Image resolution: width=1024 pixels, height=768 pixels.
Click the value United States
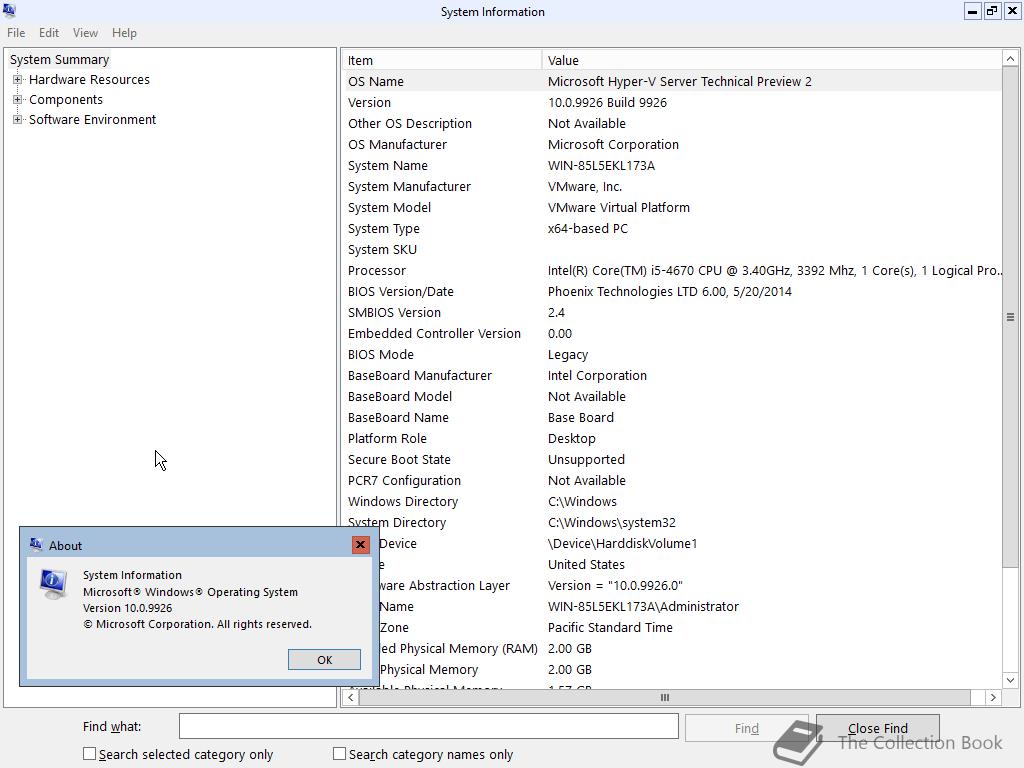[586, 564]
